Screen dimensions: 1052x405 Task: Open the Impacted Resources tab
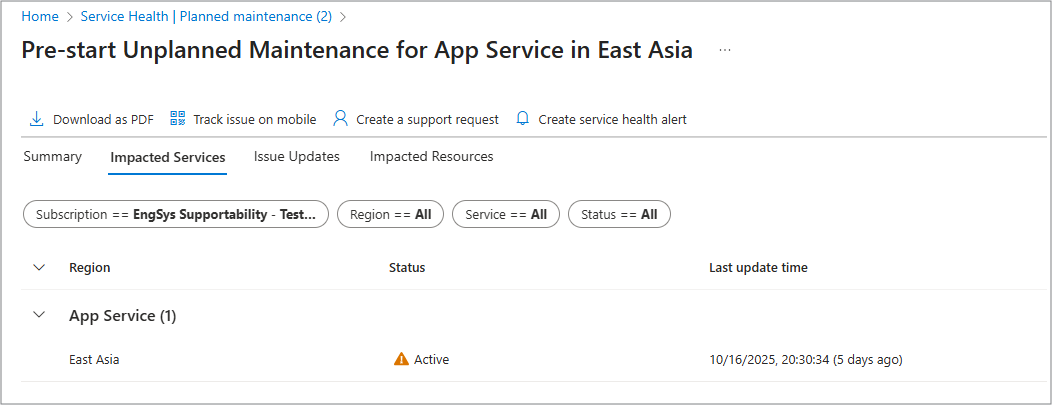[431, 157]
